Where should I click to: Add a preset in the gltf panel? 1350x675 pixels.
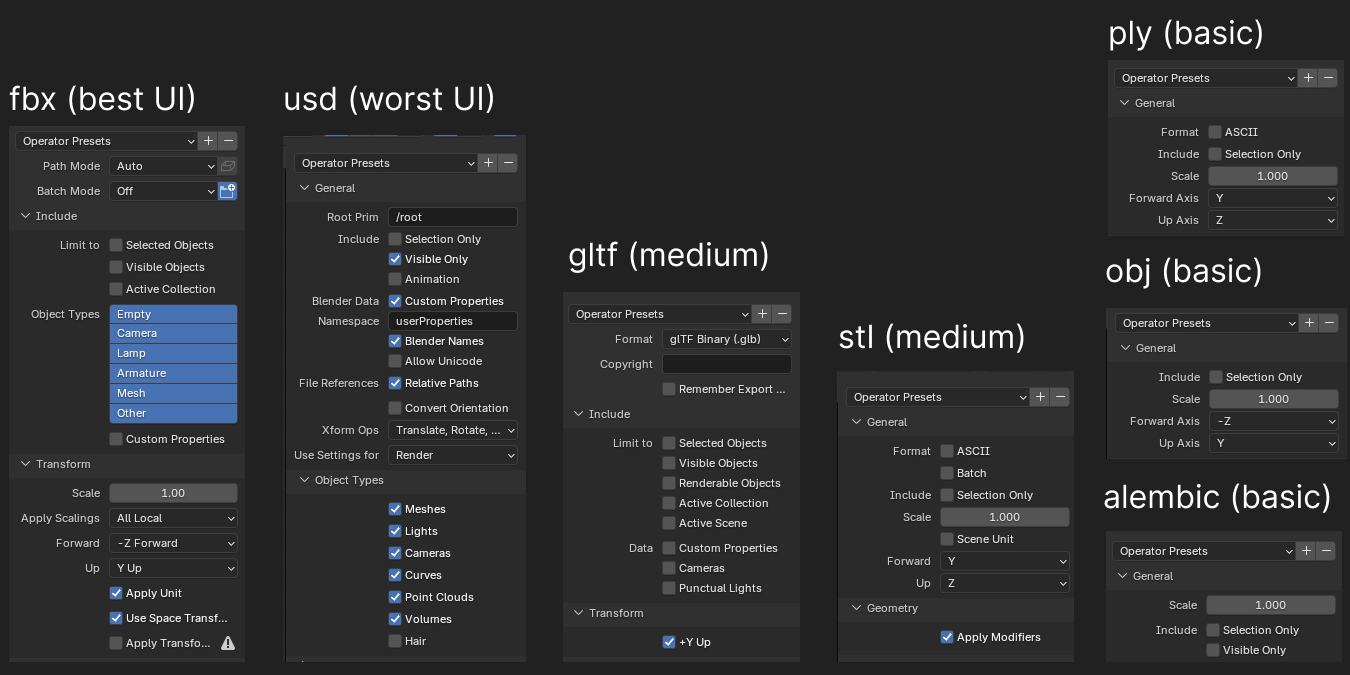coord(762,314)
